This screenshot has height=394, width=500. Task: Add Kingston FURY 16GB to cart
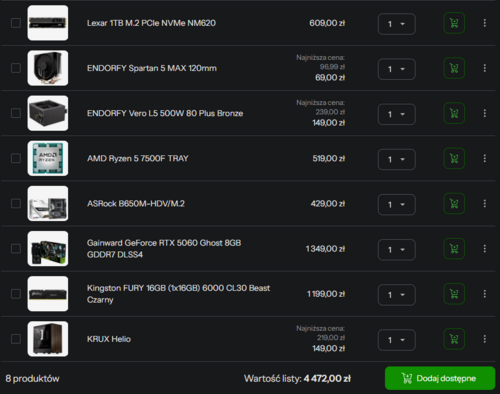pyautogui.click(x=454, y=294)
